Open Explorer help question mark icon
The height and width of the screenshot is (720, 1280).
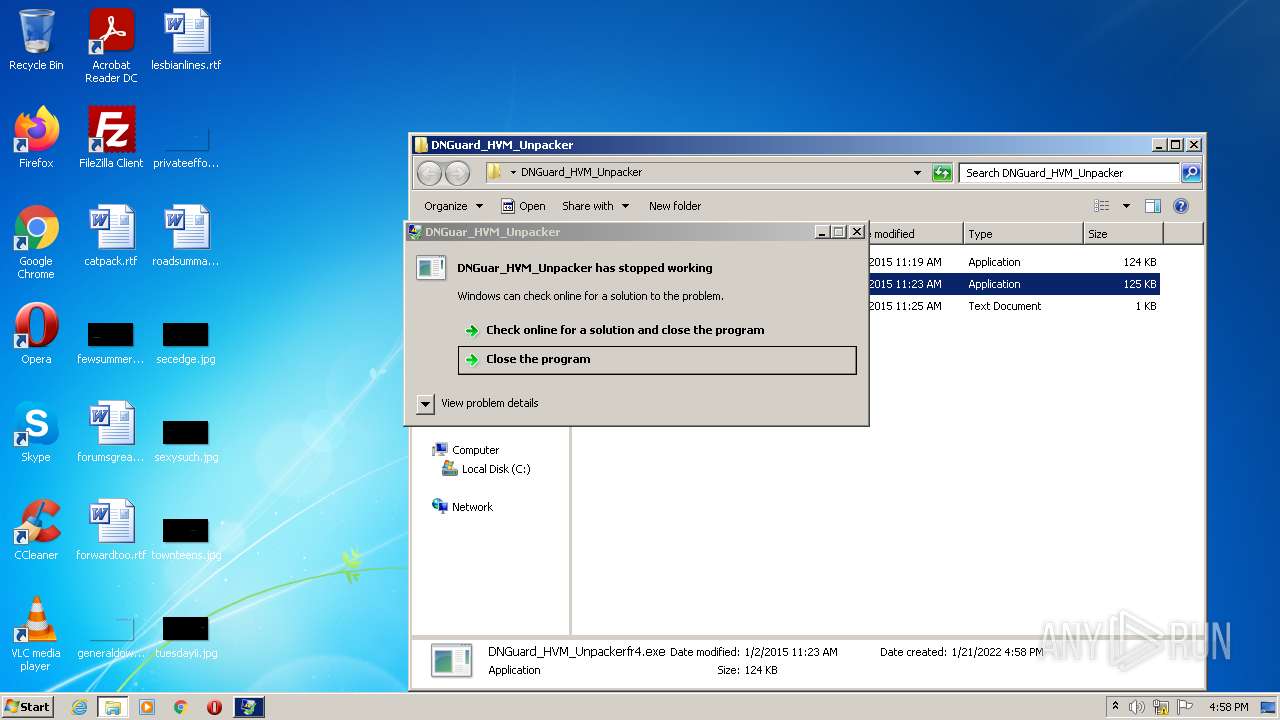pyautogui.click(x=1181, y=206)
